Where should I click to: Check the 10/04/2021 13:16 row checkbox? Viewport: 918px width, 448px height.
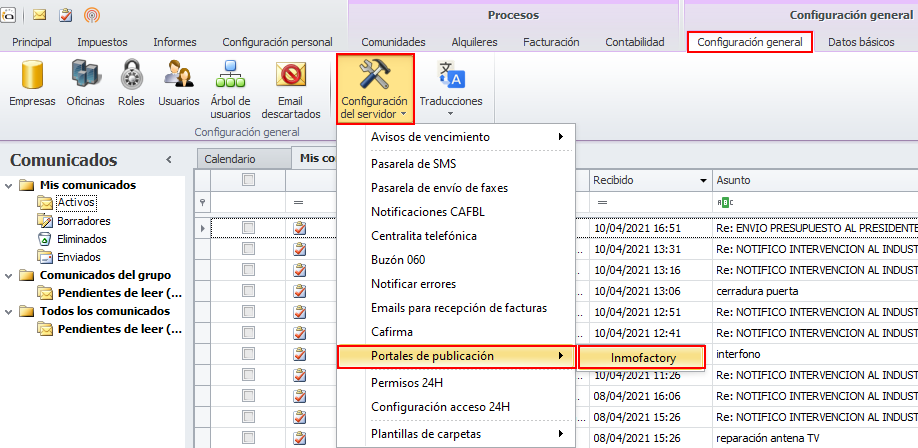[249, 270]
